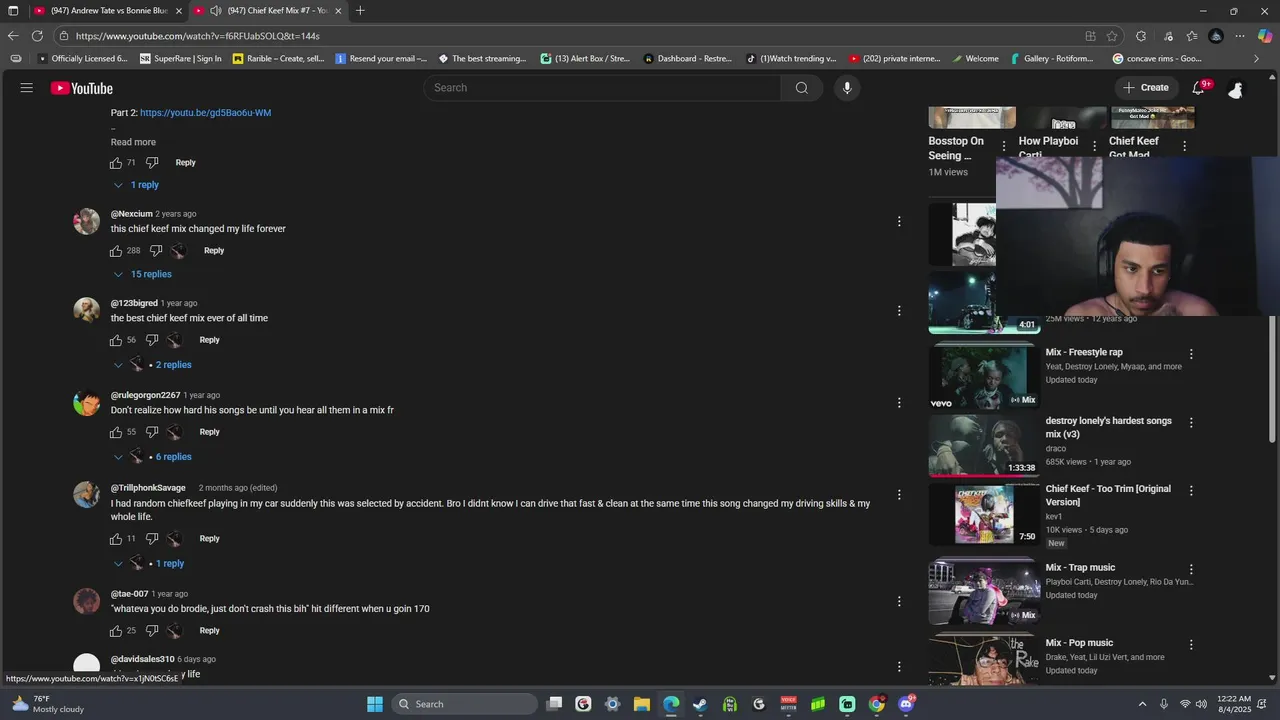
Task: Go to YouTube home via logo
Action: 82,88
